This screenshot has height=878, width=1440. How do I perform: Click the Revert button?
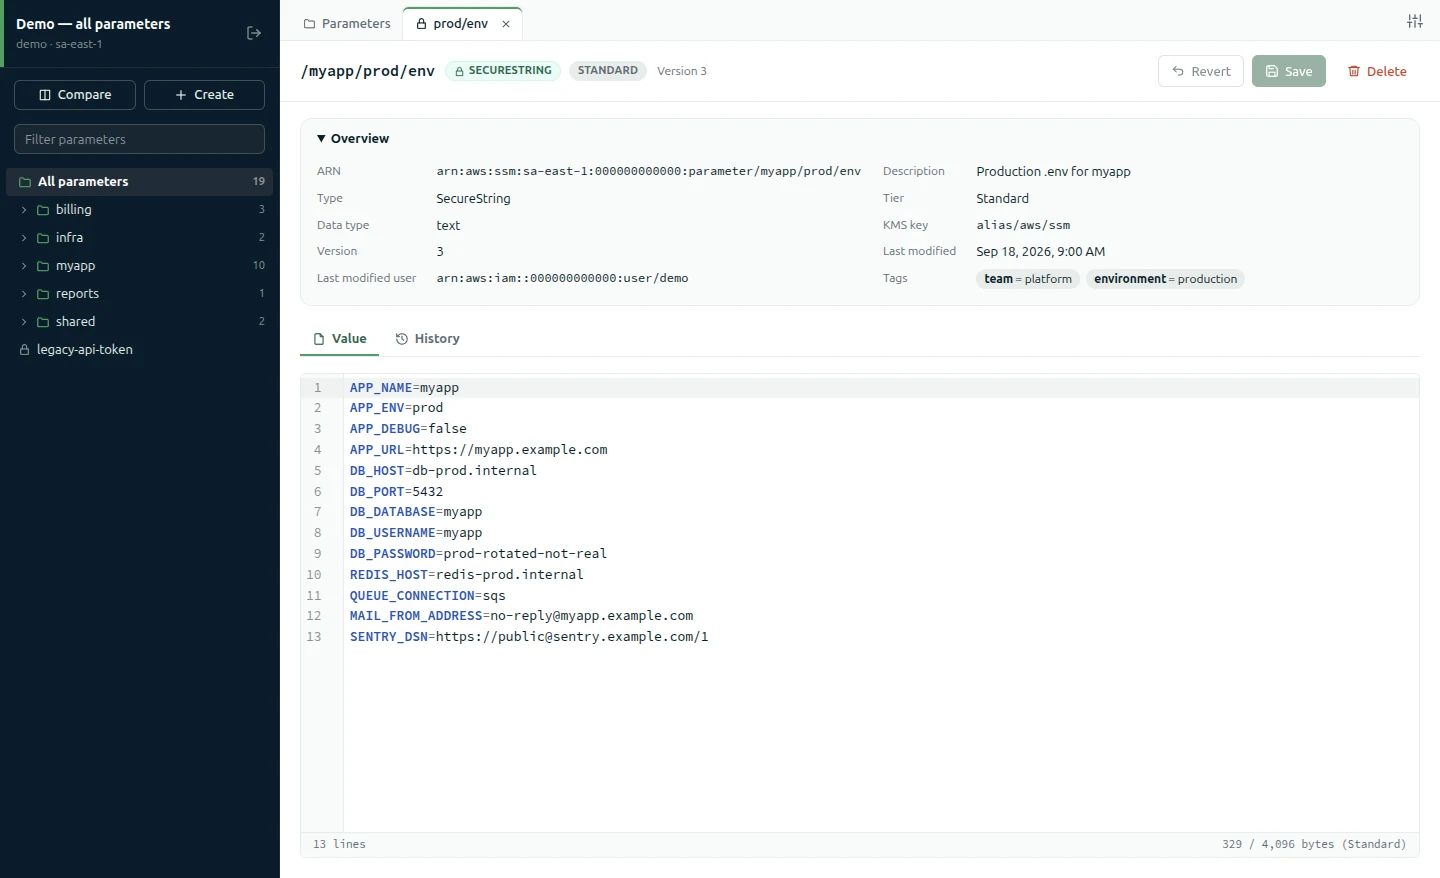tap(1201, 71)
